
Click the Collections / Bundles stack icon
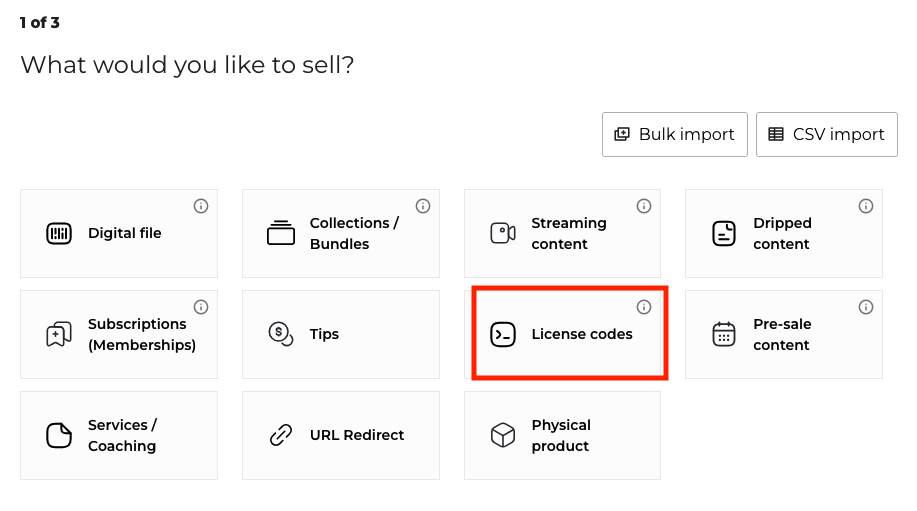[x=281, y=233]
